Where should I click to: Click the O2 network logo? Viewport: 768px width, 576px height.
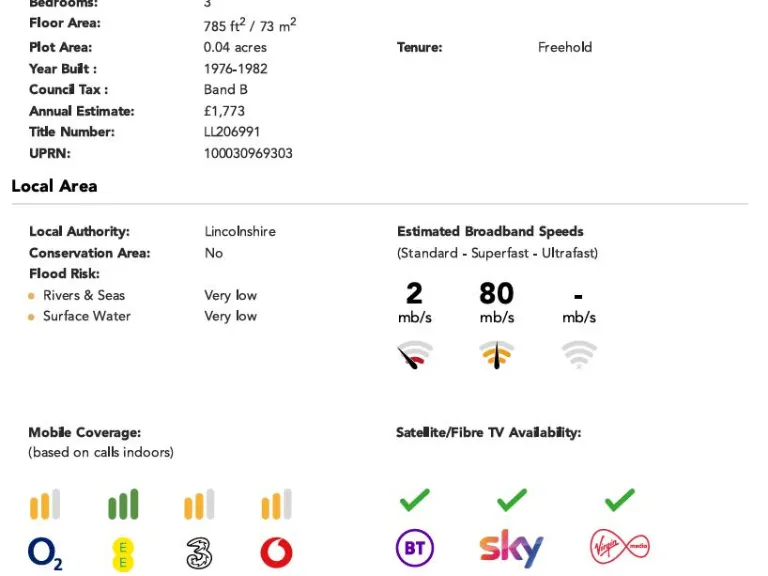coord(45,553)
